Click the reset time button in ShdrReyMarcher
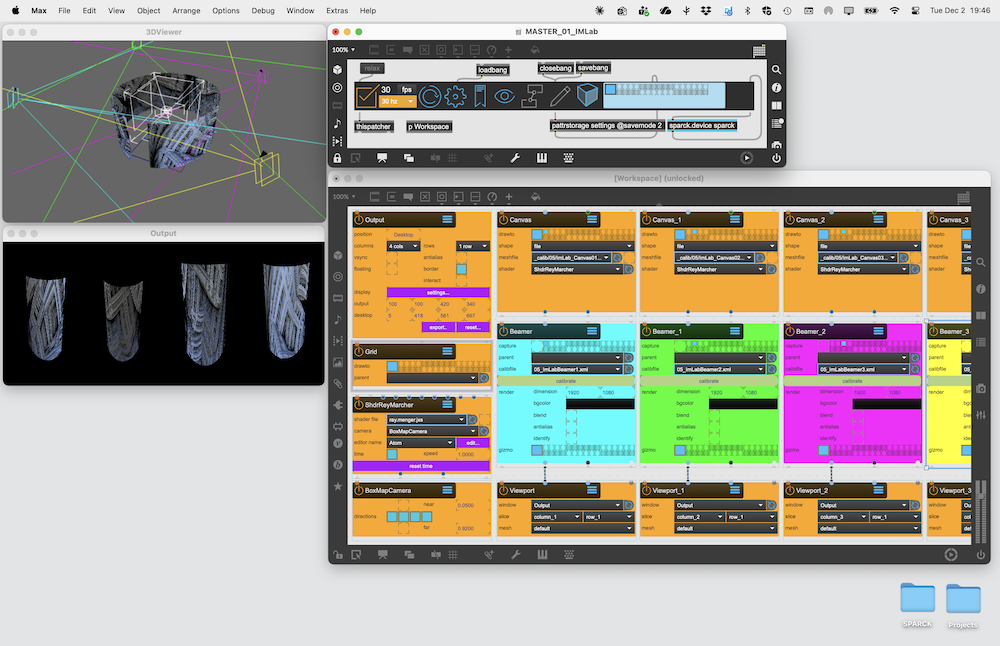Viewport: 1000px width, 646px height. click(x=420, y=466)
